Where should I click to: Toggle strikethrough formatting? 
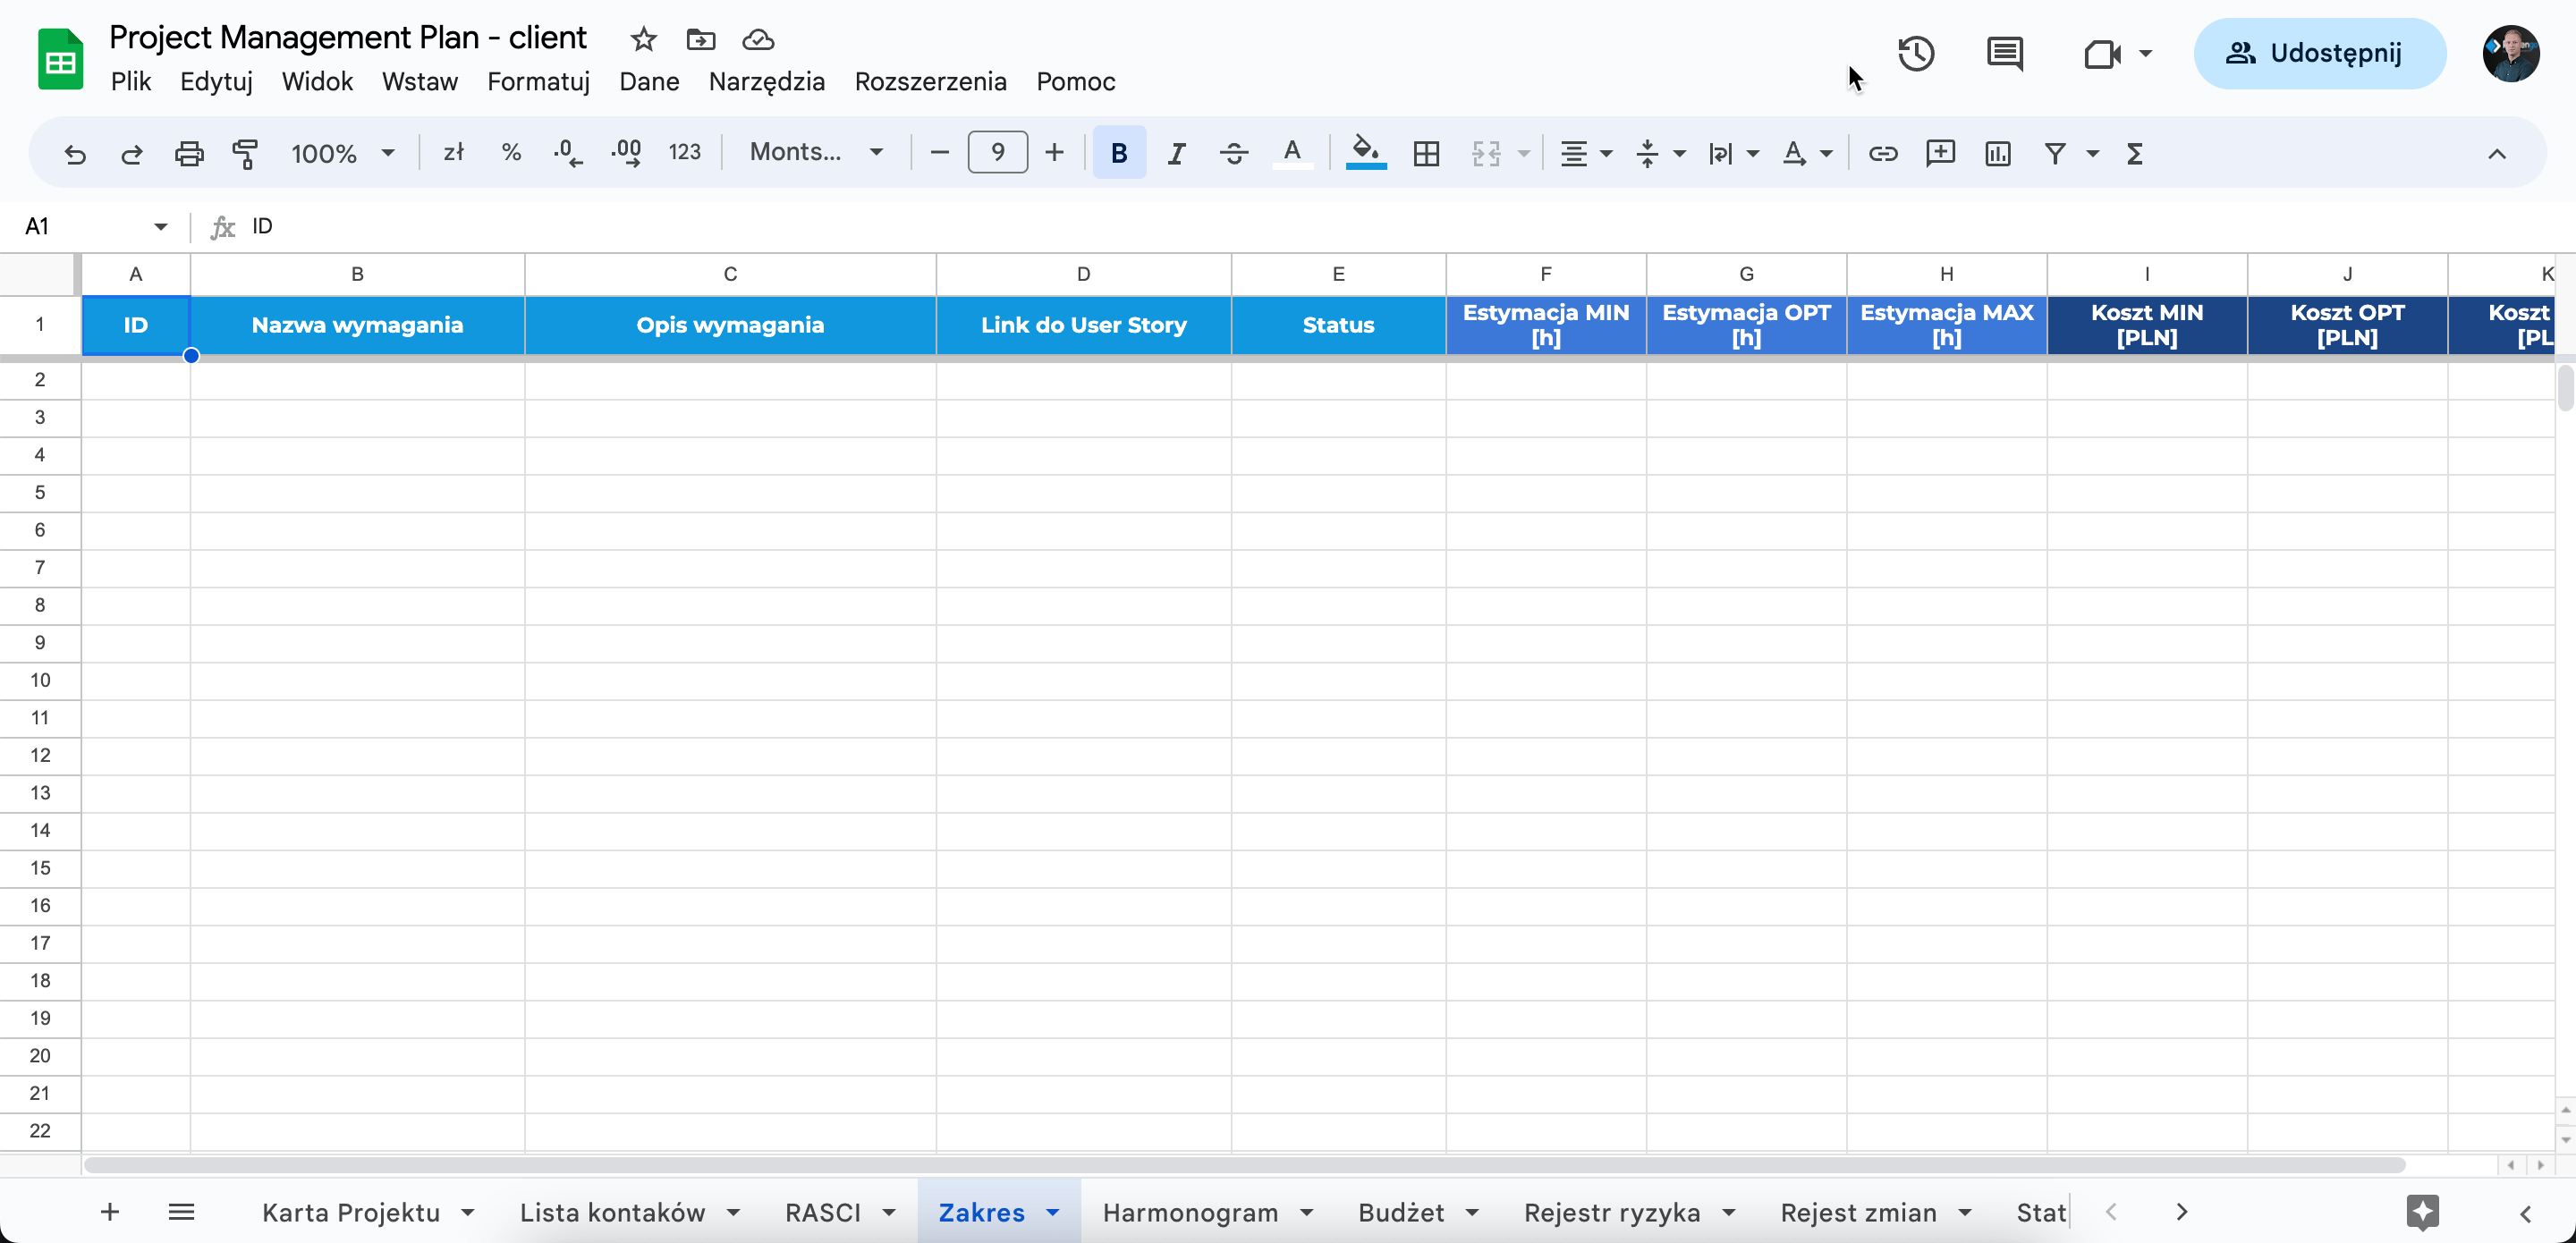pyautogui.click(x=1233, y=153)
